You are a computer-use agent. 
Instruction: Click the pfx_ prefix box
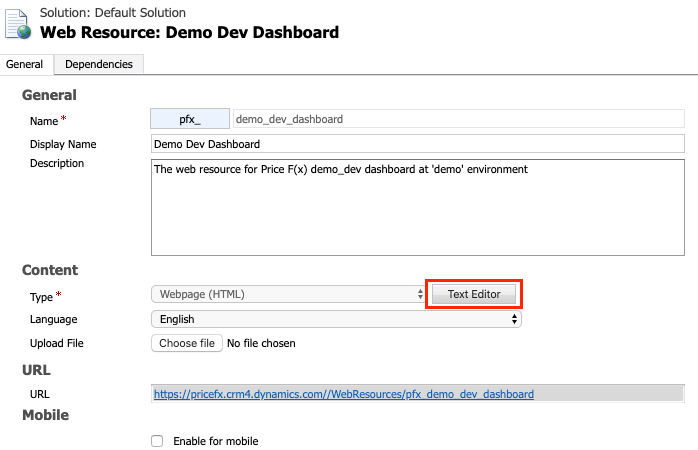coord(189,119)
